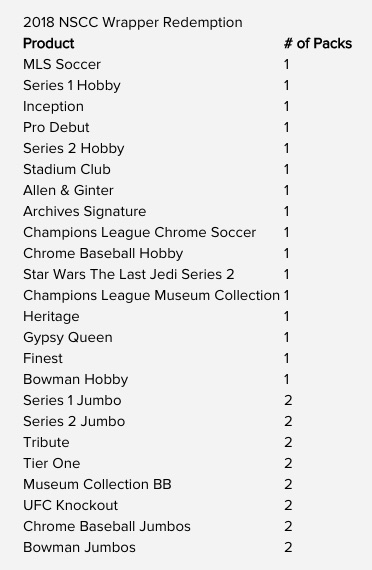Click Chrome Baseball Hobby product

click(103, 254)
